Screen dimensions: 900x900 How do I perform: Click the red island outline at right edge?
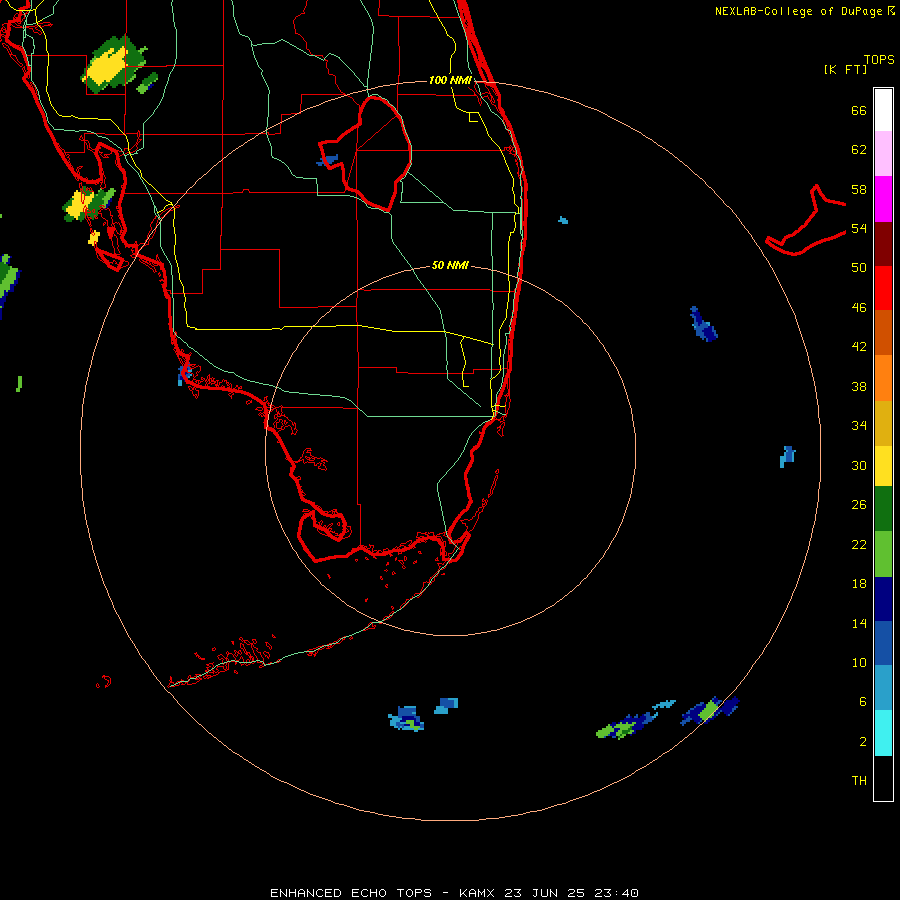tap(806, 221)
